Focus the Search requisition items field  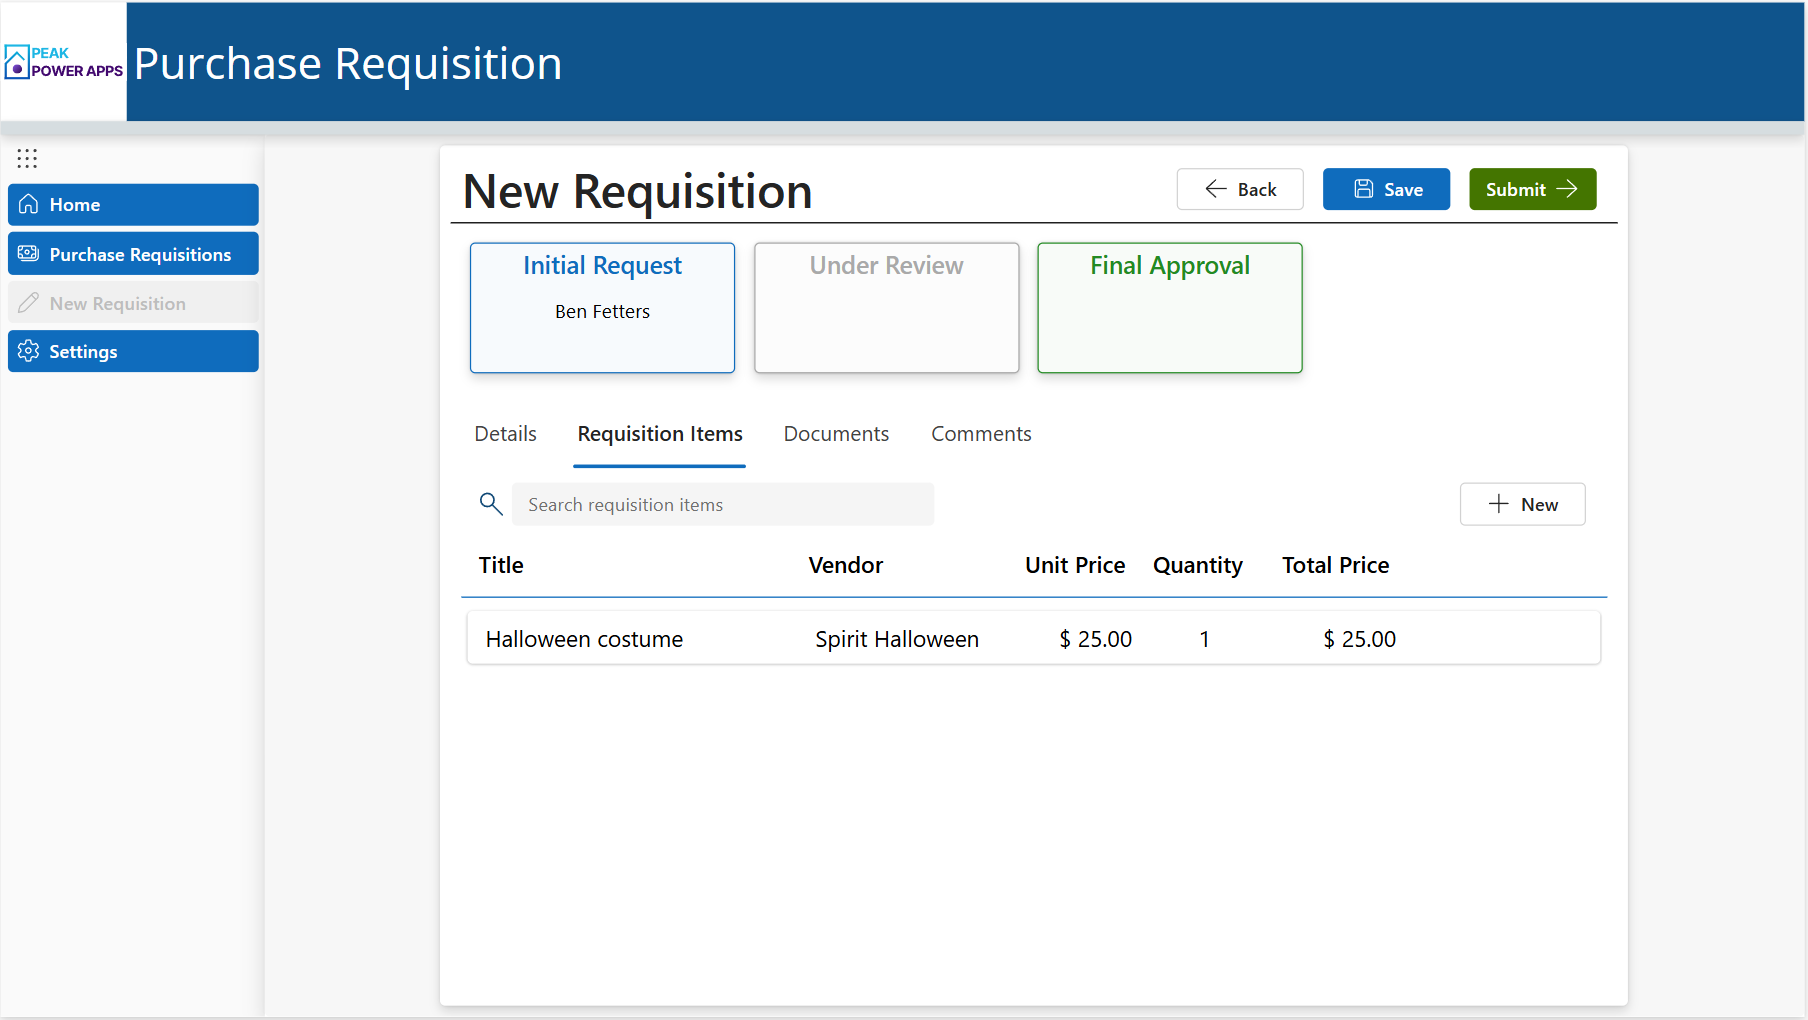point(723,504)
